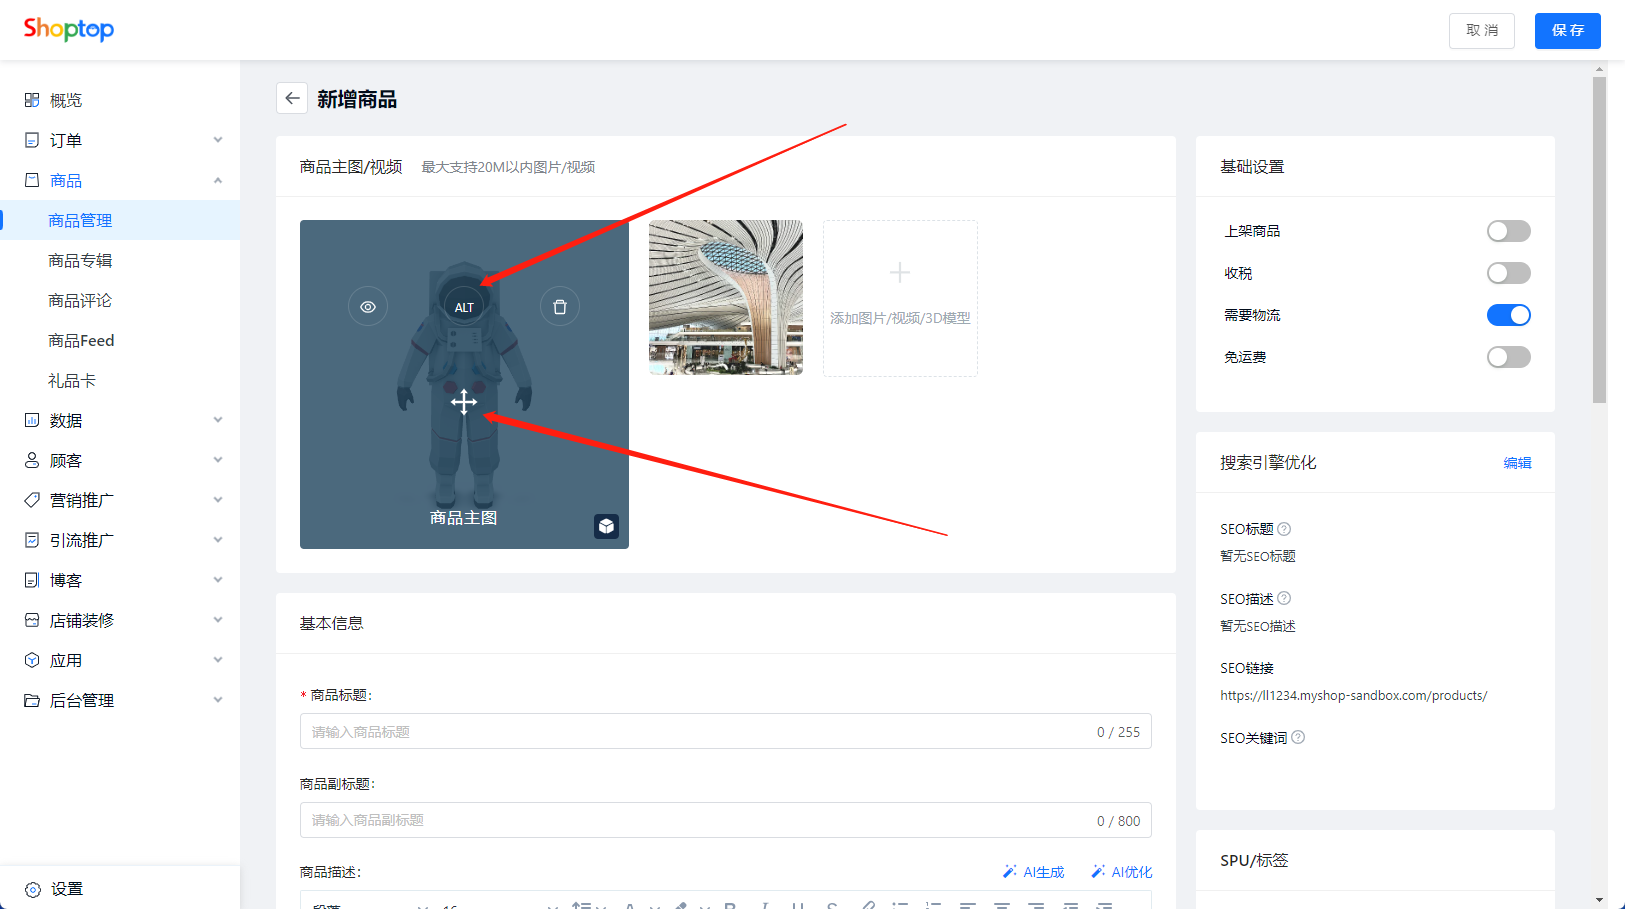
Task: Turn on the 上架商品 switch
Action: pos(1509,231)
